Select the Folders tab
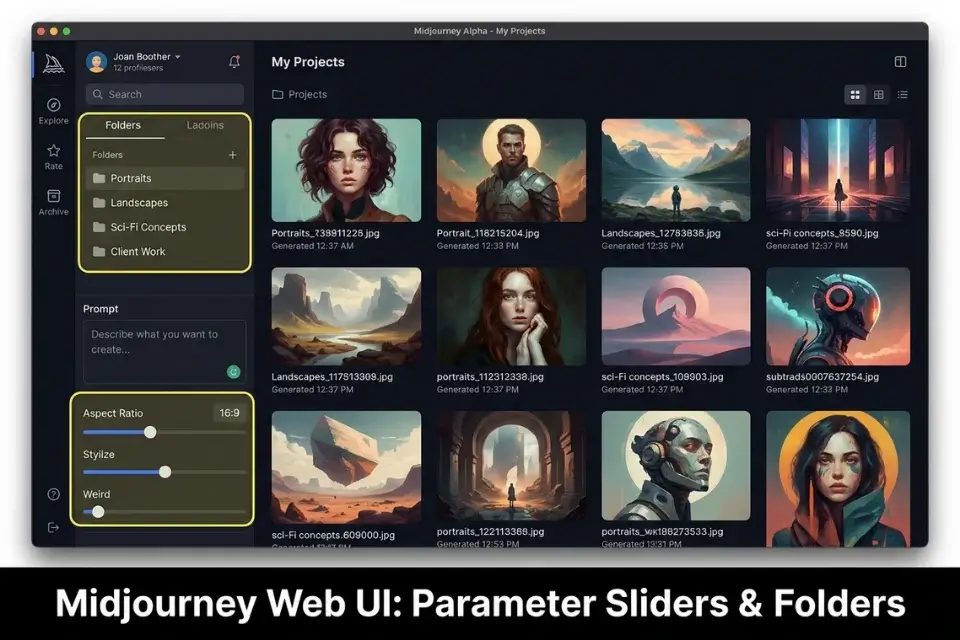This screenshot has width=960, height=640. tap(123, 125)
